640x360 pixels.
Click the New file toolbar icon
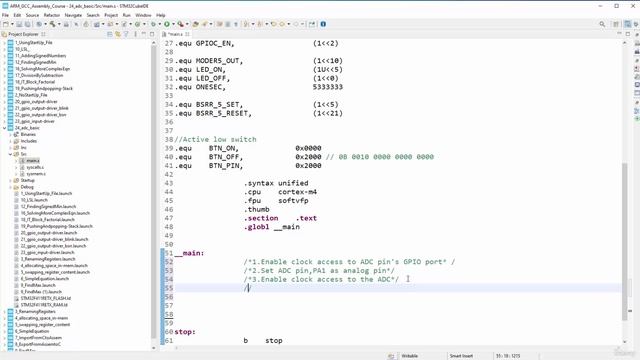click(x=6, y=24)
